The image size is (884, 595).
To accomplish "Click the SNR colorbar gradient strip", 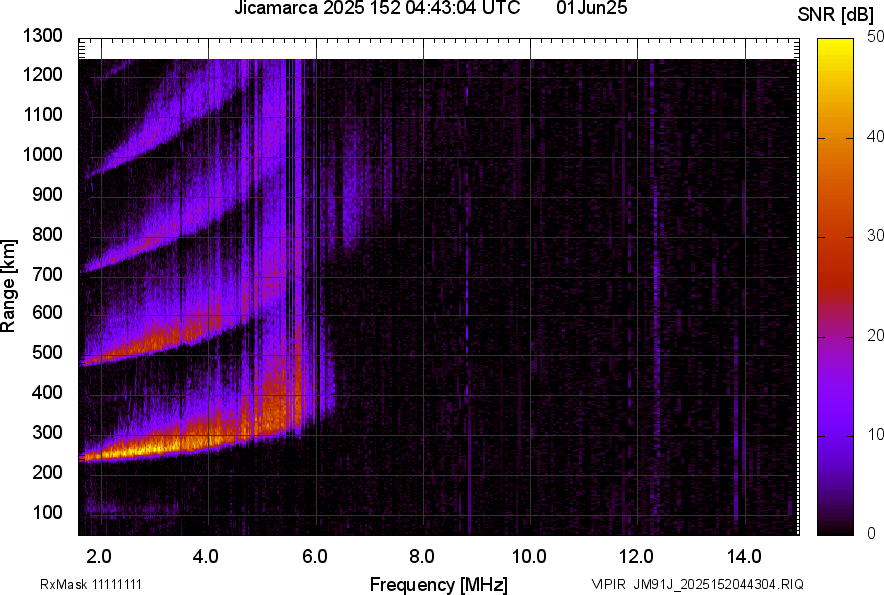I will pyautogui.click(x=835, y=287).
